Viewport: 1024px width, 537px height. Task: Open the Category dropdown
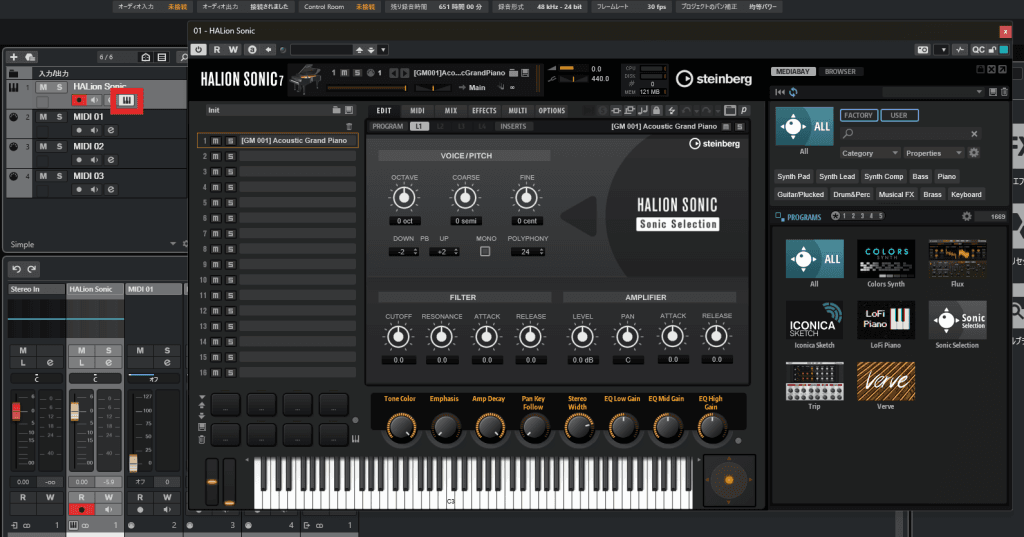pyautogui.click(x=869, y=153)
